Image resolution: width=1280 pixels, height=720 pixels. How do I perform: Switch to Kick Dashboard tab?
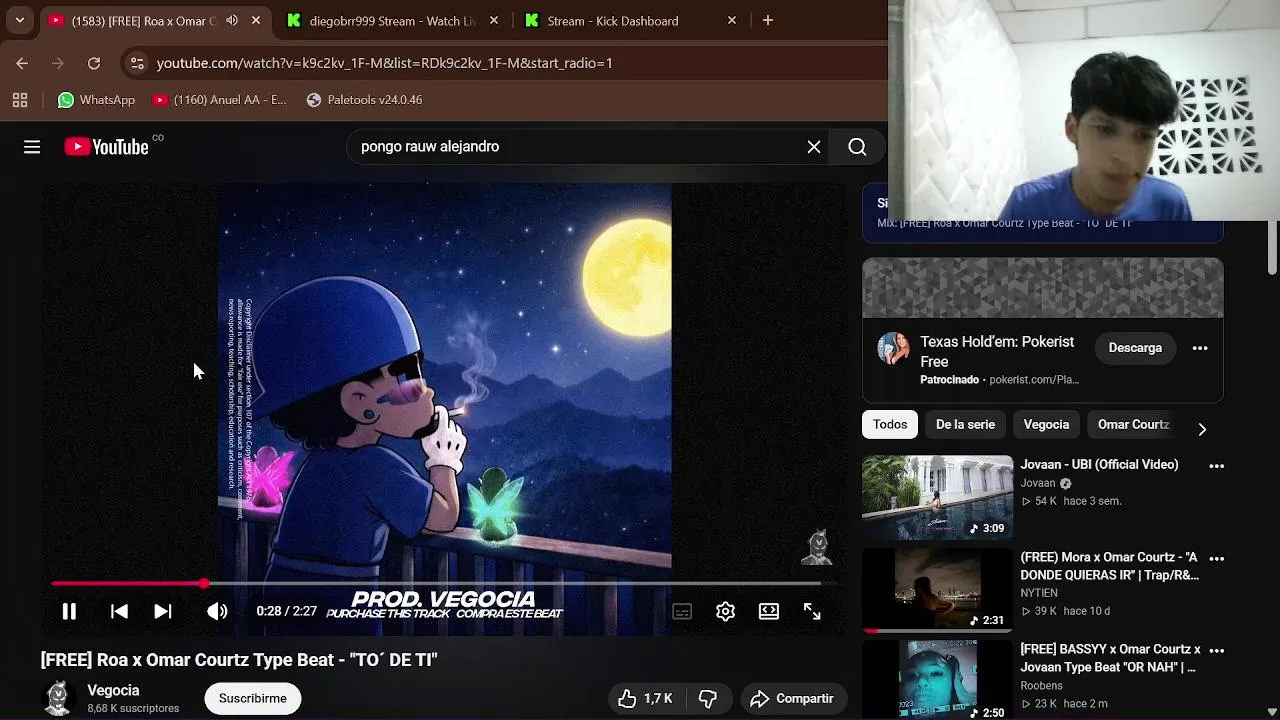[x=612, y=20]
